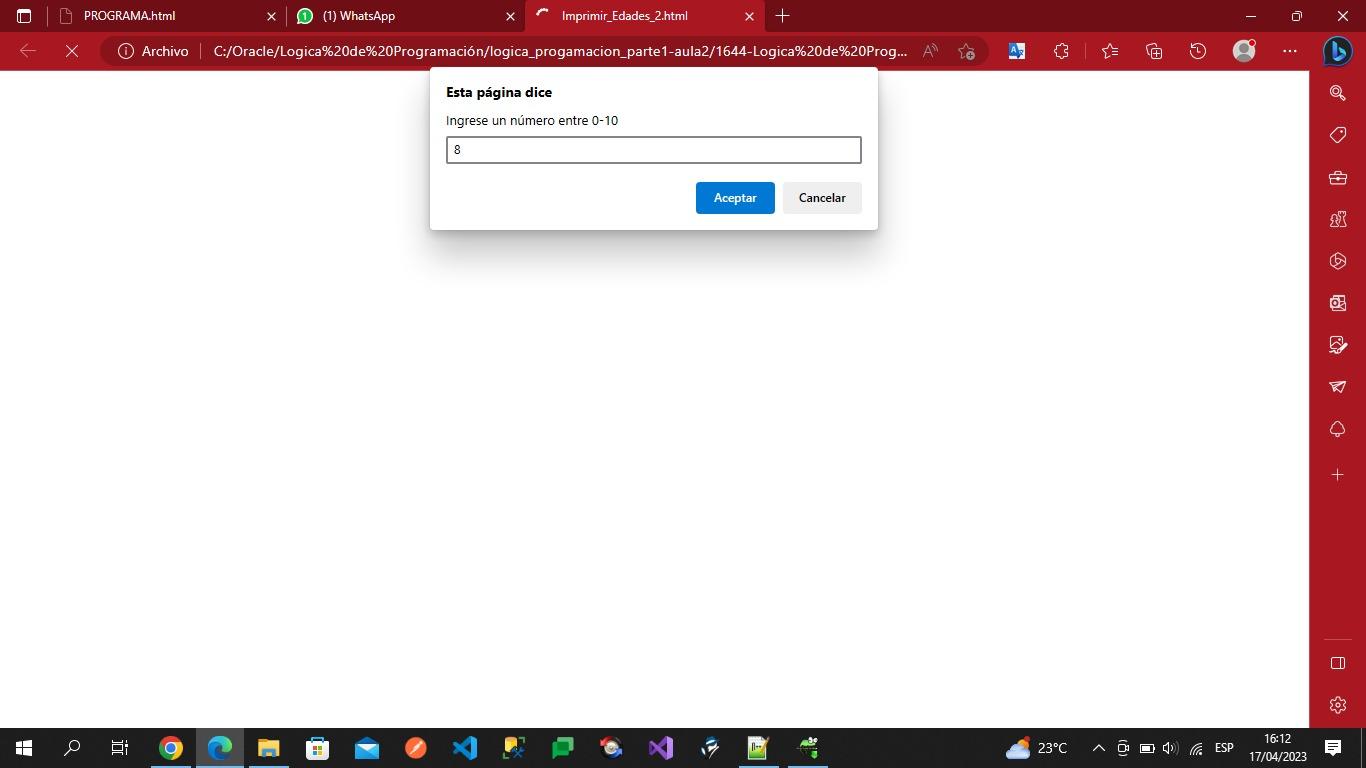Close the WhatsApp tab
This screenshot has height=768, width=1366.
click(x=510, y=16)
